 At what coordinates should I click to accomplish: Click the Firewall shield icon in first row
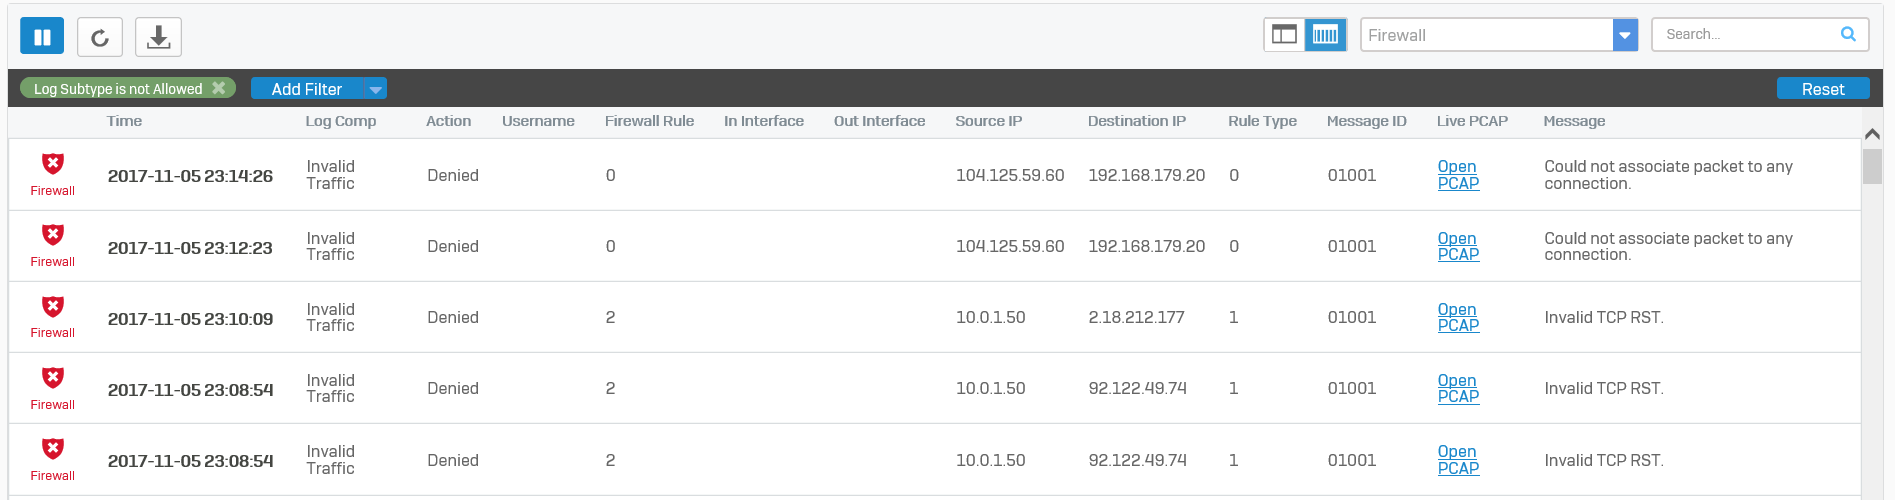pyautogui.click(x=53, y=164)
